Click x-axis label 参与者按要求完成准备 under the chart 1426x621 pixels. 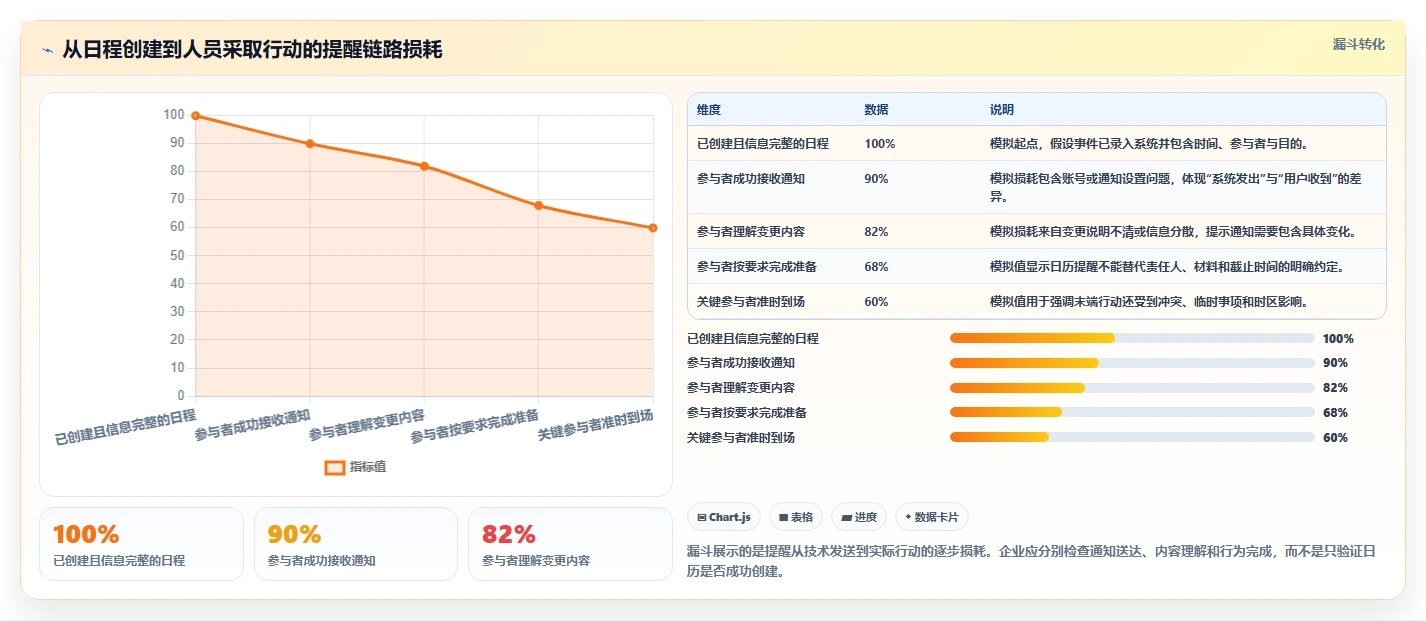(475, 427)
